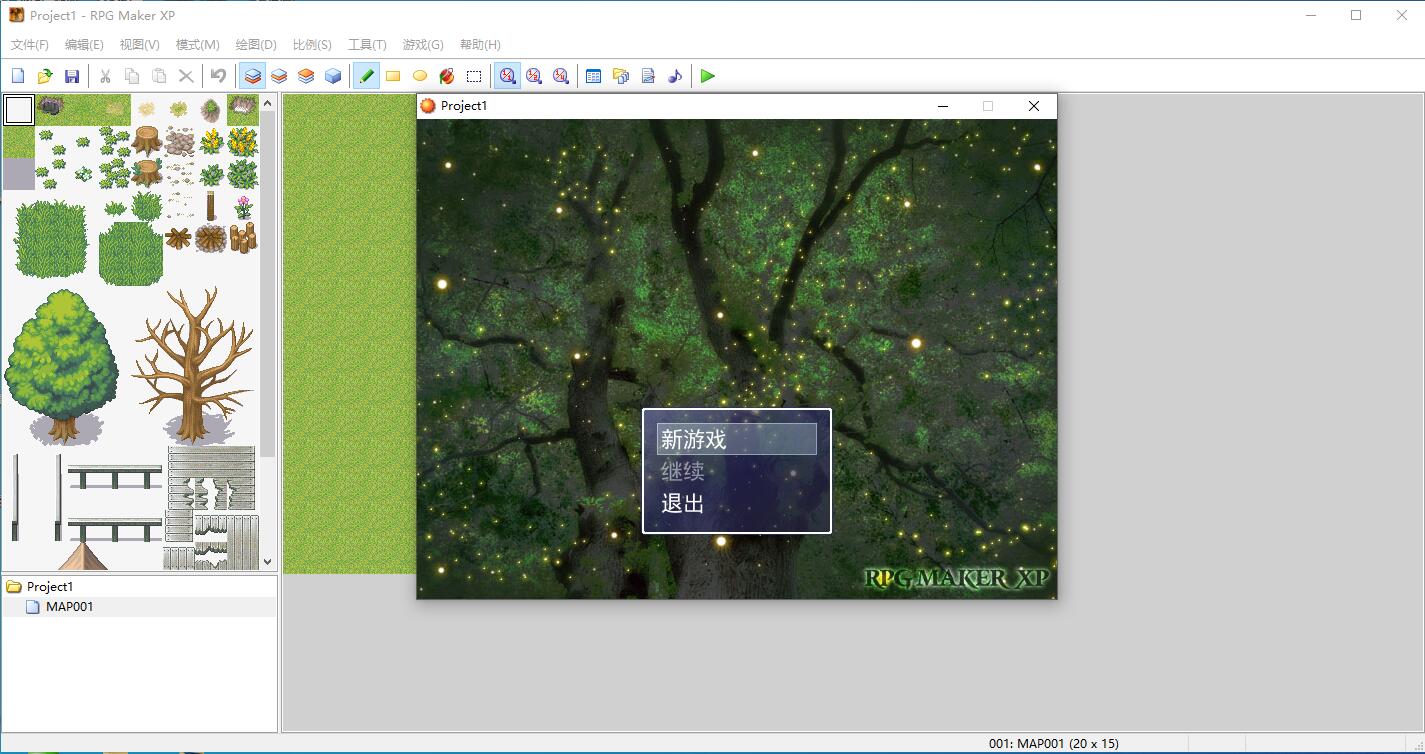1425x754 pixels.
Task: Click Project1 game window sun icon
Action: coord(428,106)
